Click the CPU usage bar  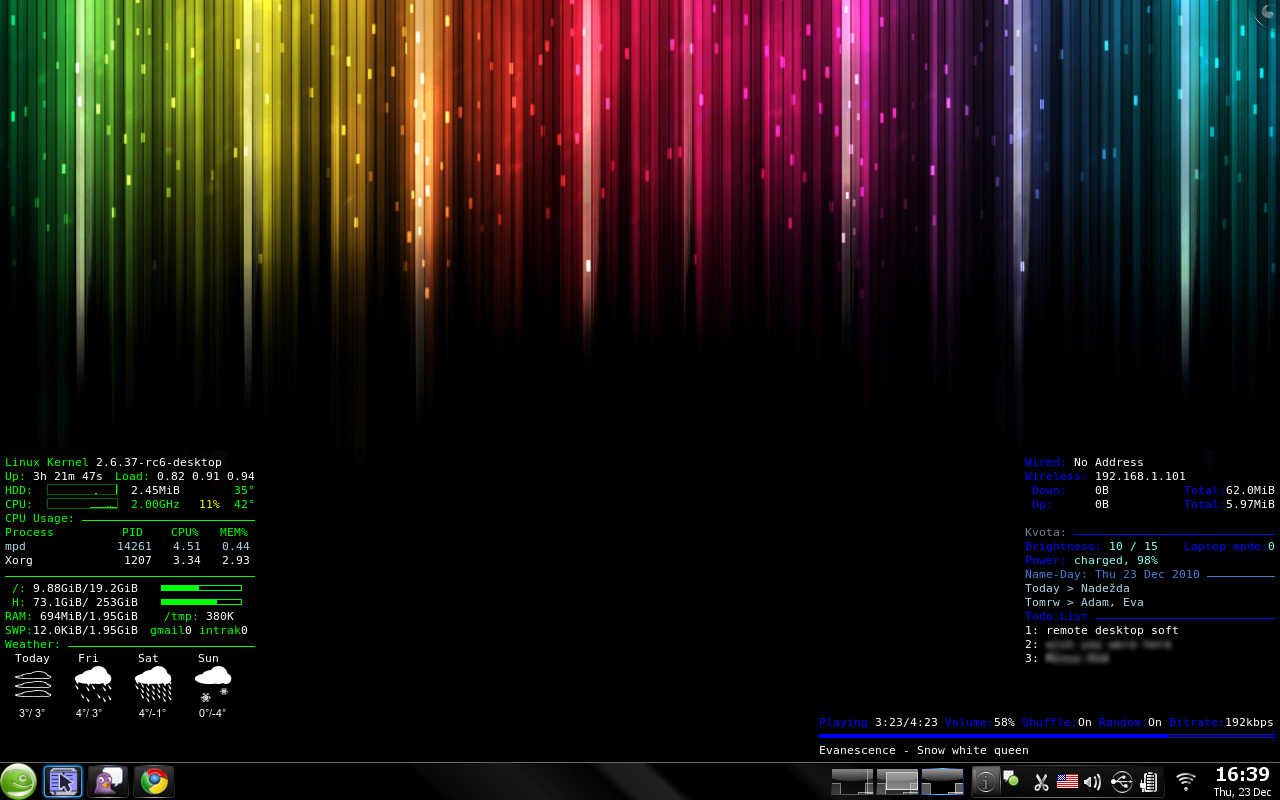pos(82,504)
